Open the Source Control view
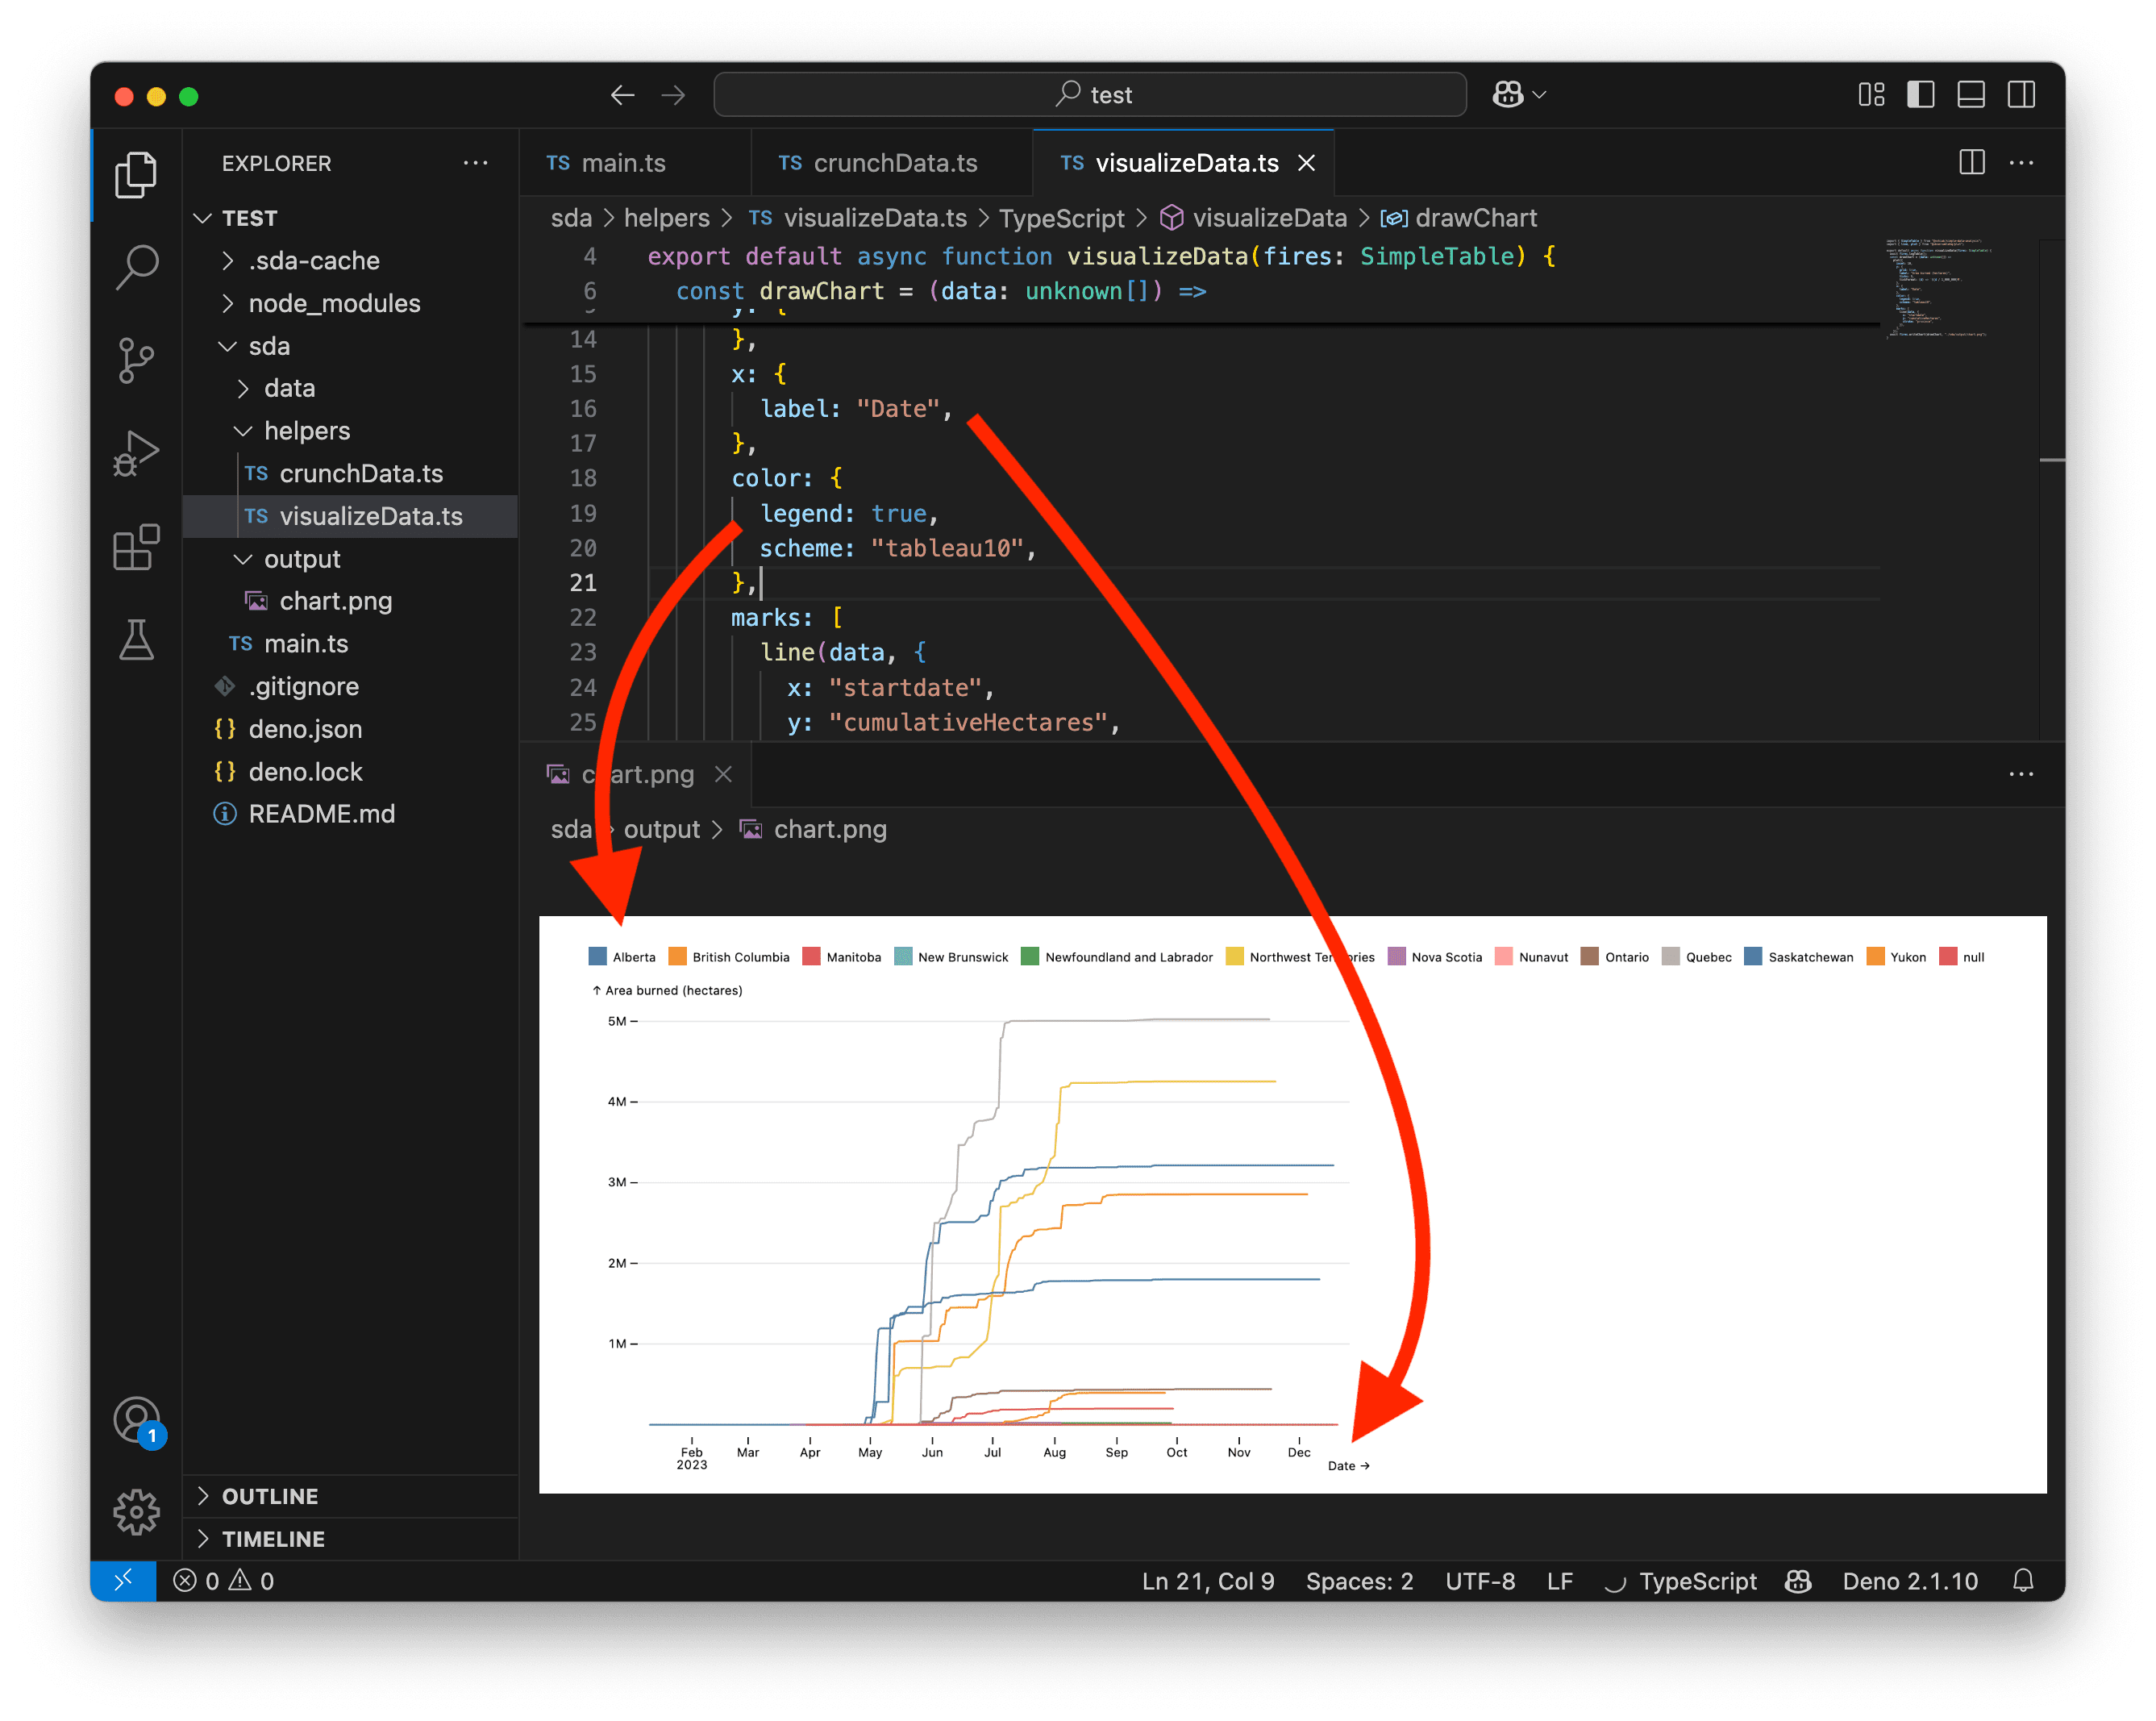The width and height of the screenshot is (2156, 1721). [137, 360]
